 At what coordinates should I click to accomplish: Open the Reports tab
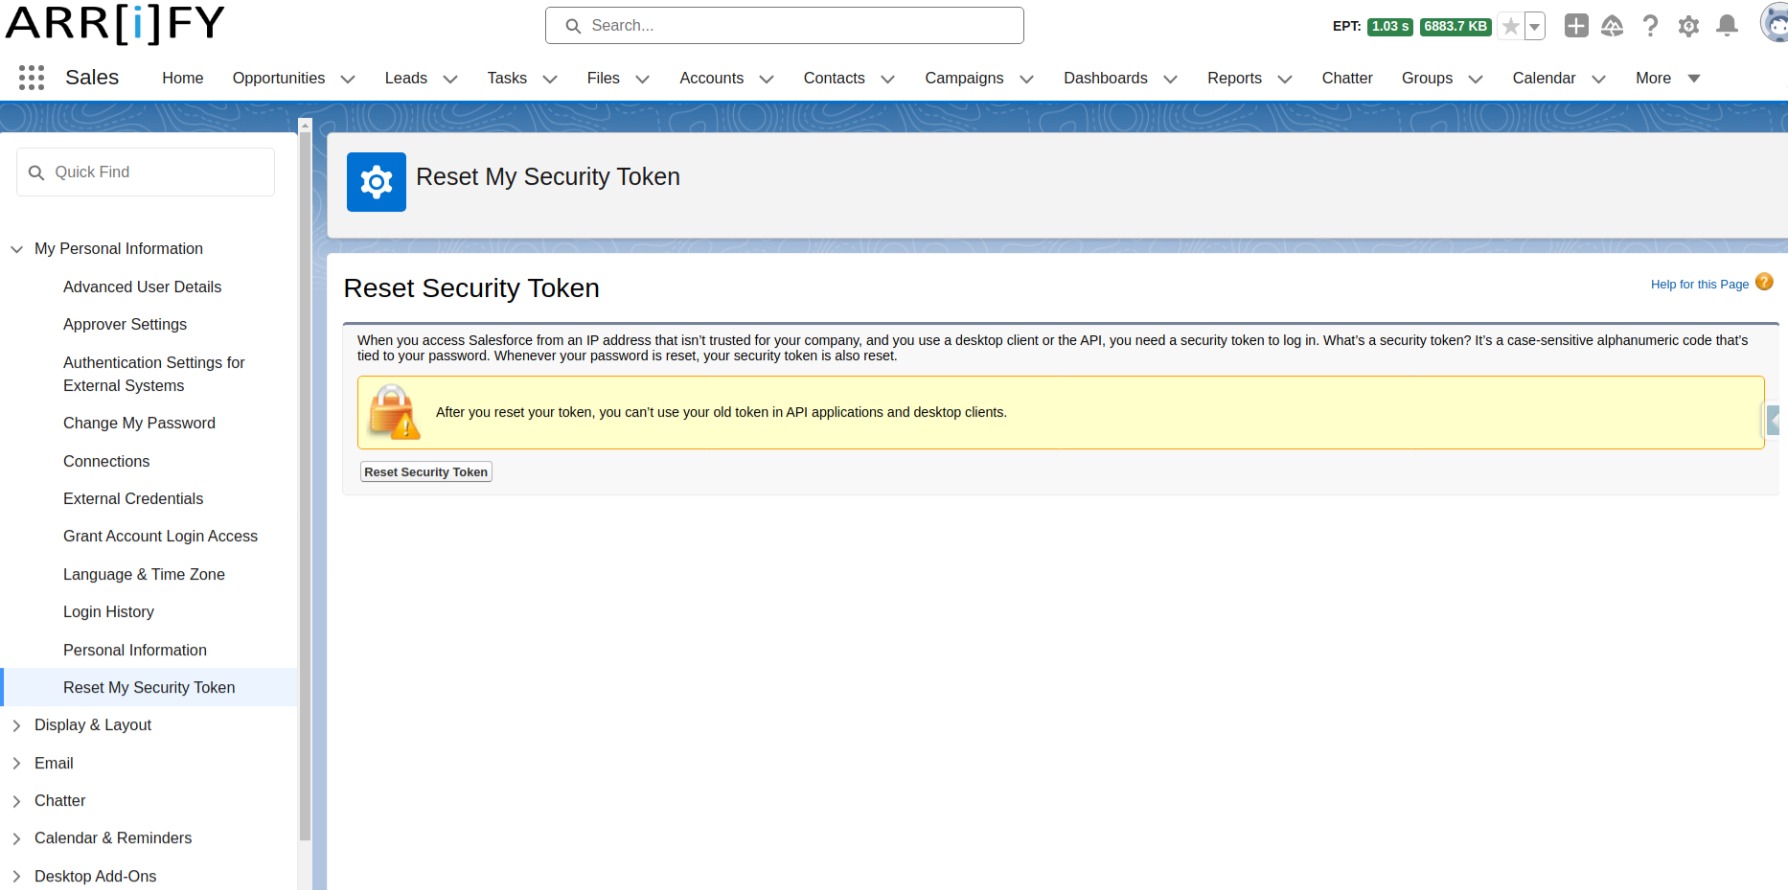tap(1234, 78)
